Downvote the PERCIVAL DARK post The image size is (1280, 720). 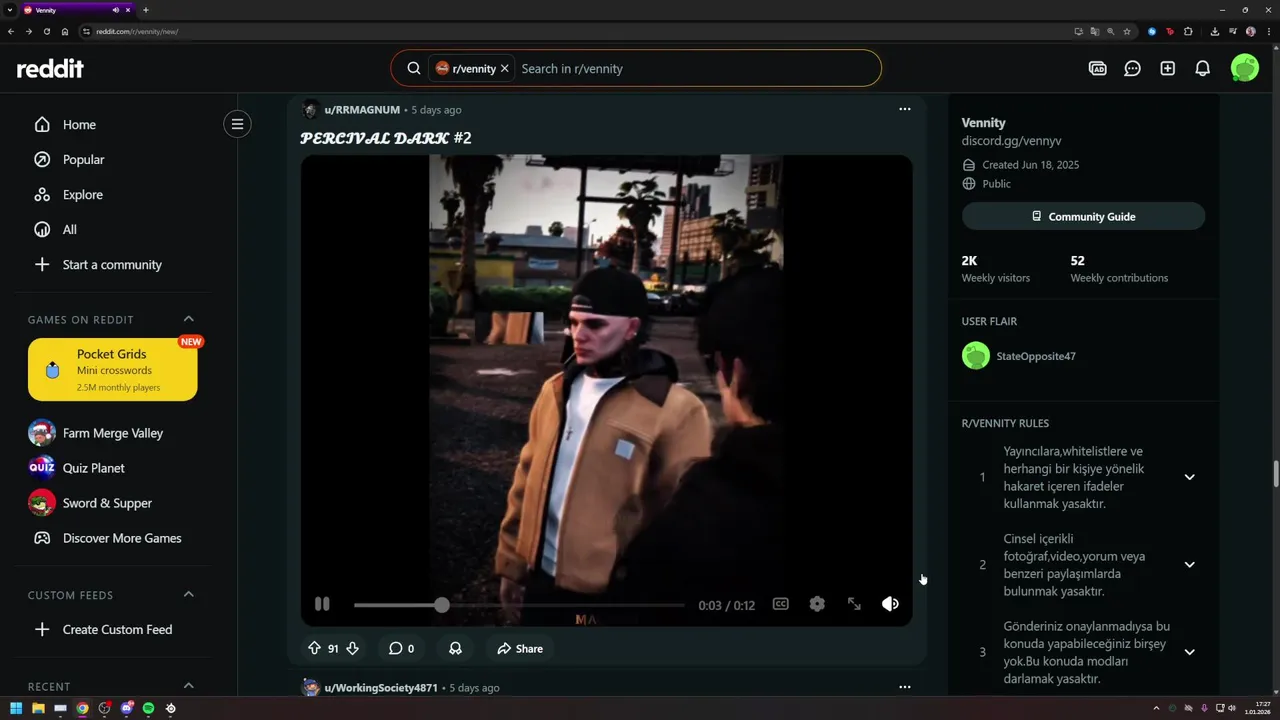[x=352, y=648]
